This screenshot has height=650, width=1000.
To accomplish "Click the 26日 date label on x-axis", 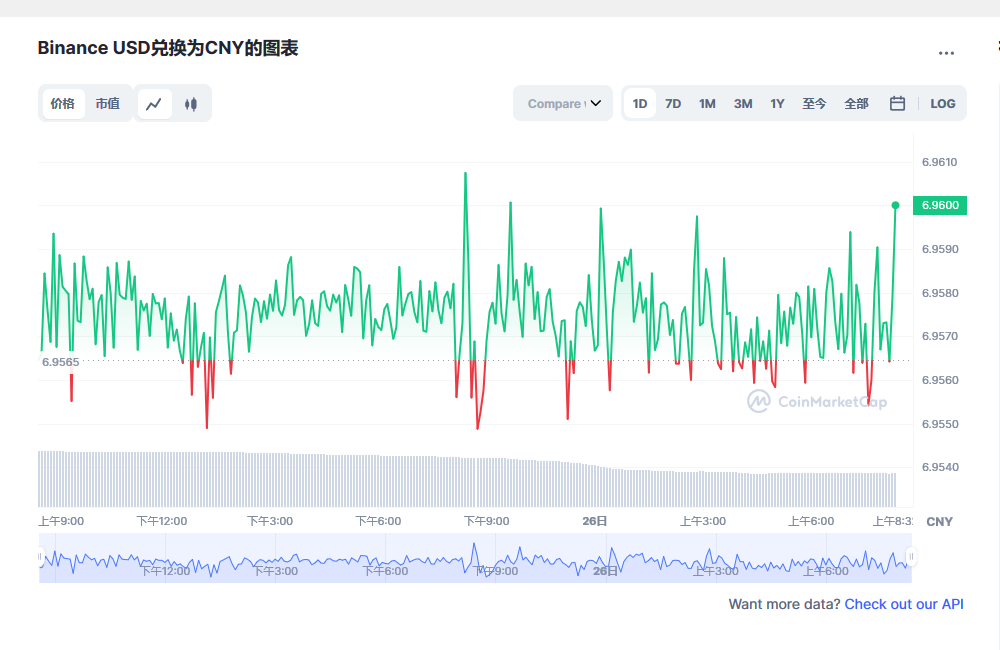I will 594,521.
